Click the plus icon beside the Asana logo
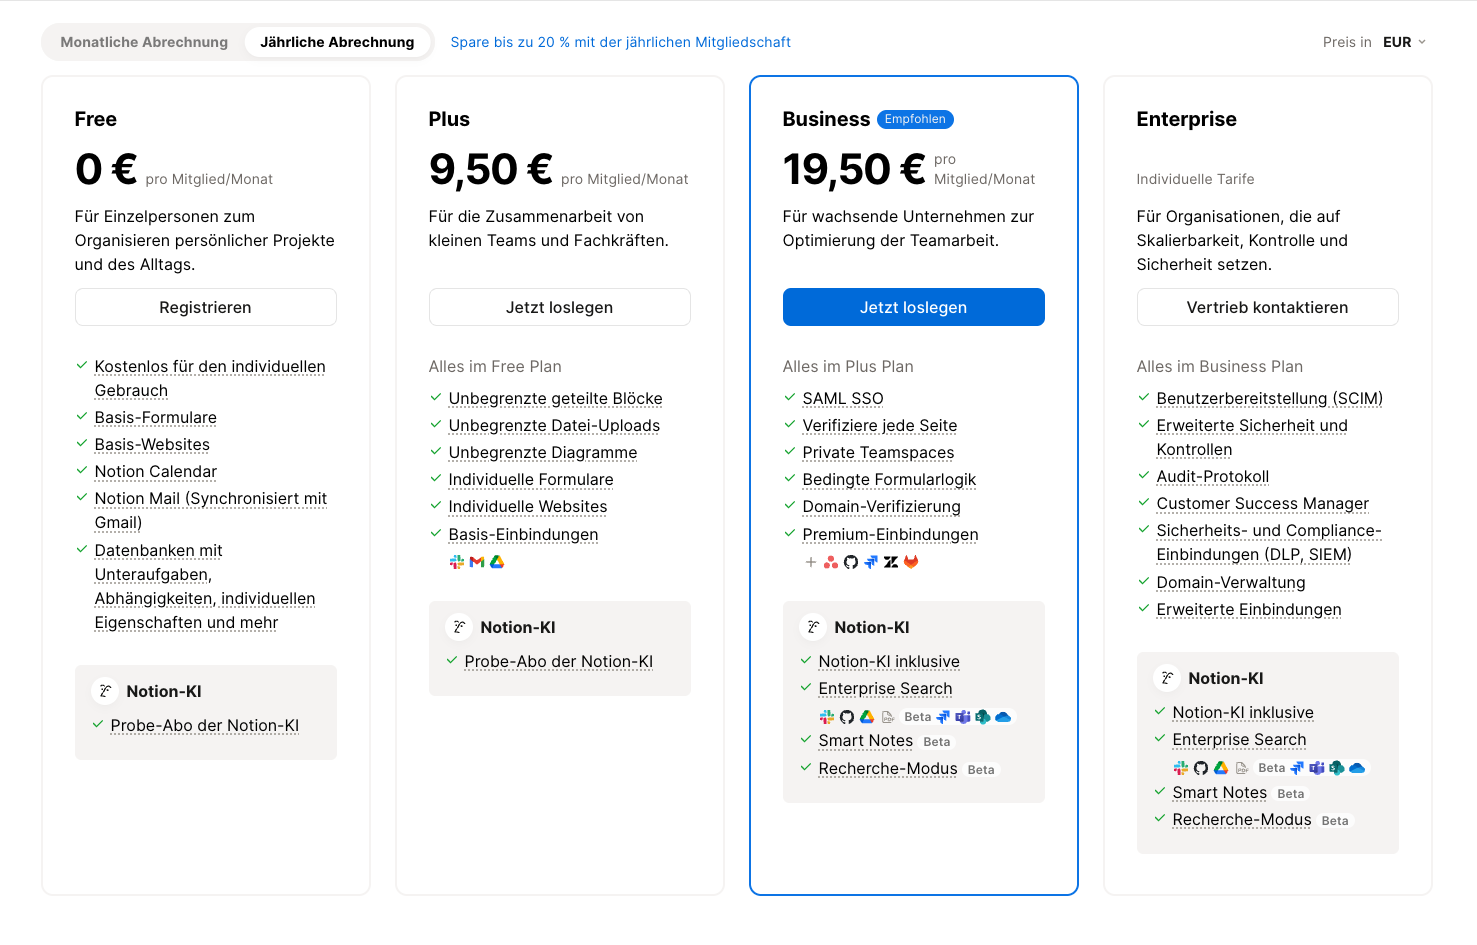 pyautogui.click(x=811, y=562)
